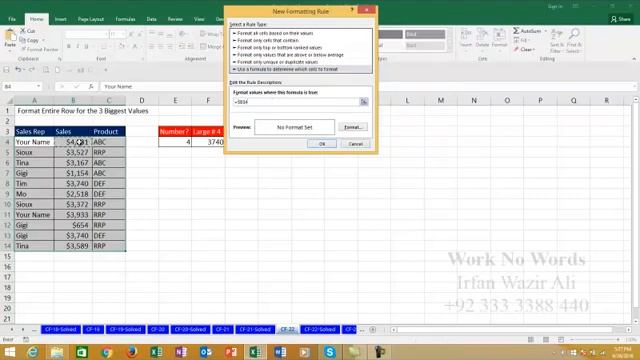Add a new sheet with plus icon

tap(373, 329)
